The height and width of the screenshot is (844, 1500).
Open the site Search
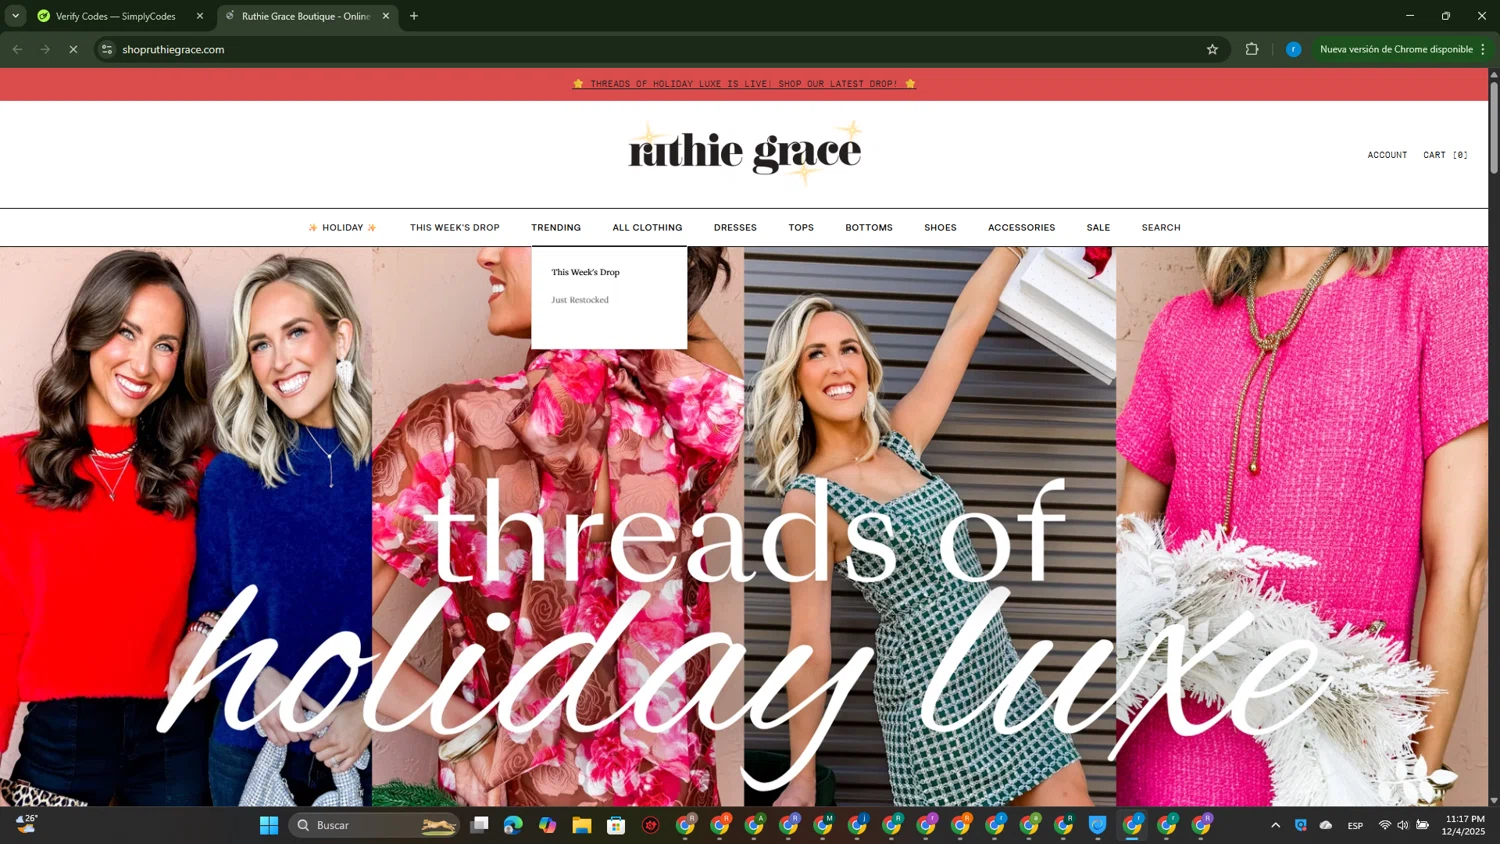1161,228
